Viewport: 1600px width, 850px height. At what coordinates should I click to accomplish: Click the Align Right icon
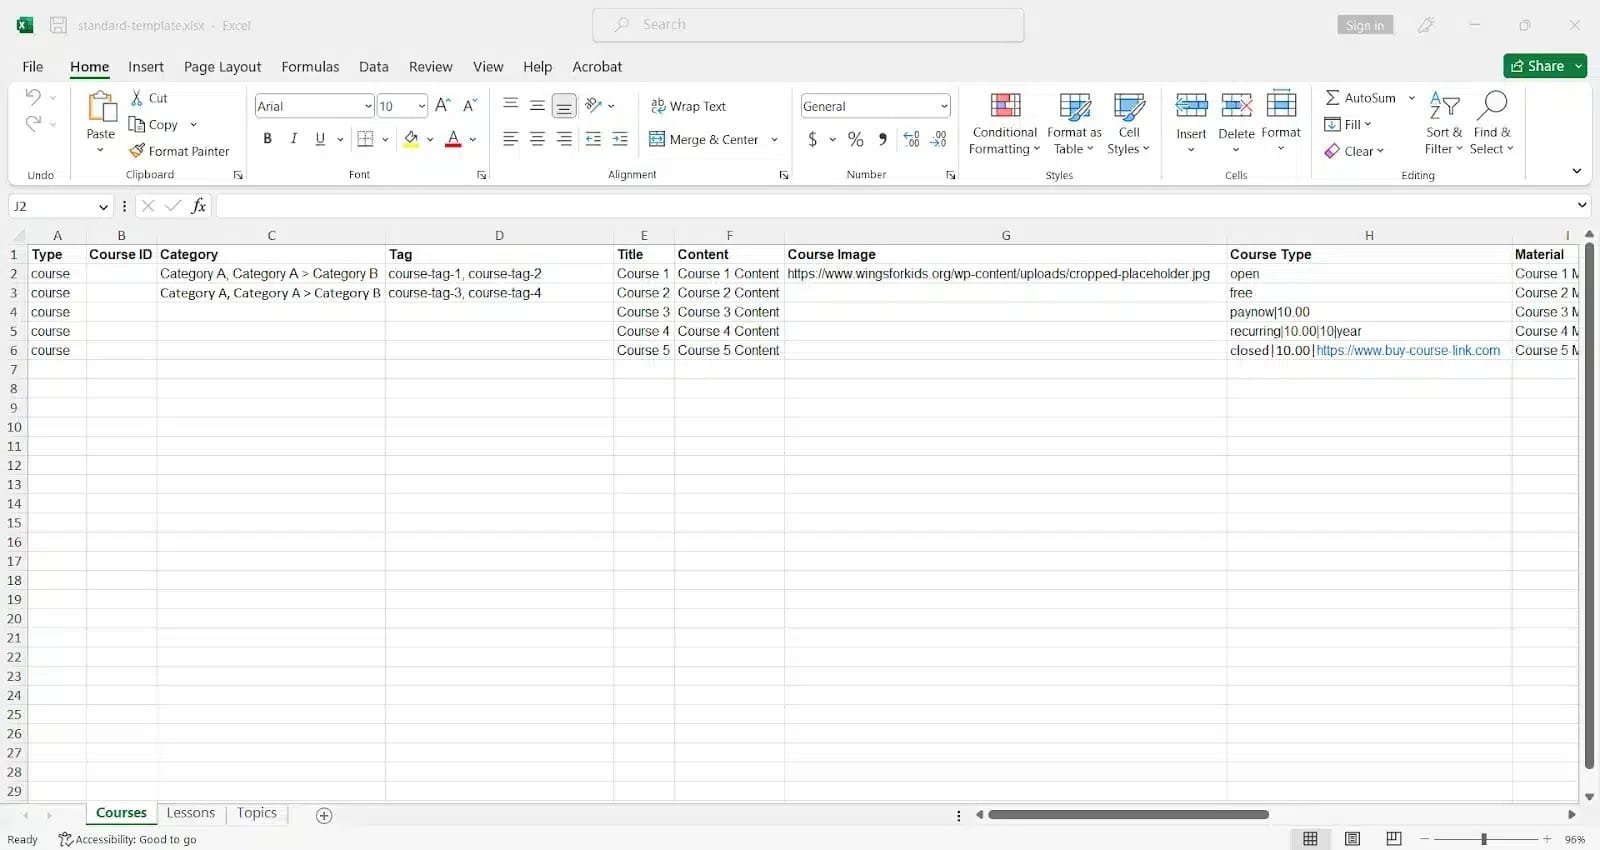pos(564,139)
